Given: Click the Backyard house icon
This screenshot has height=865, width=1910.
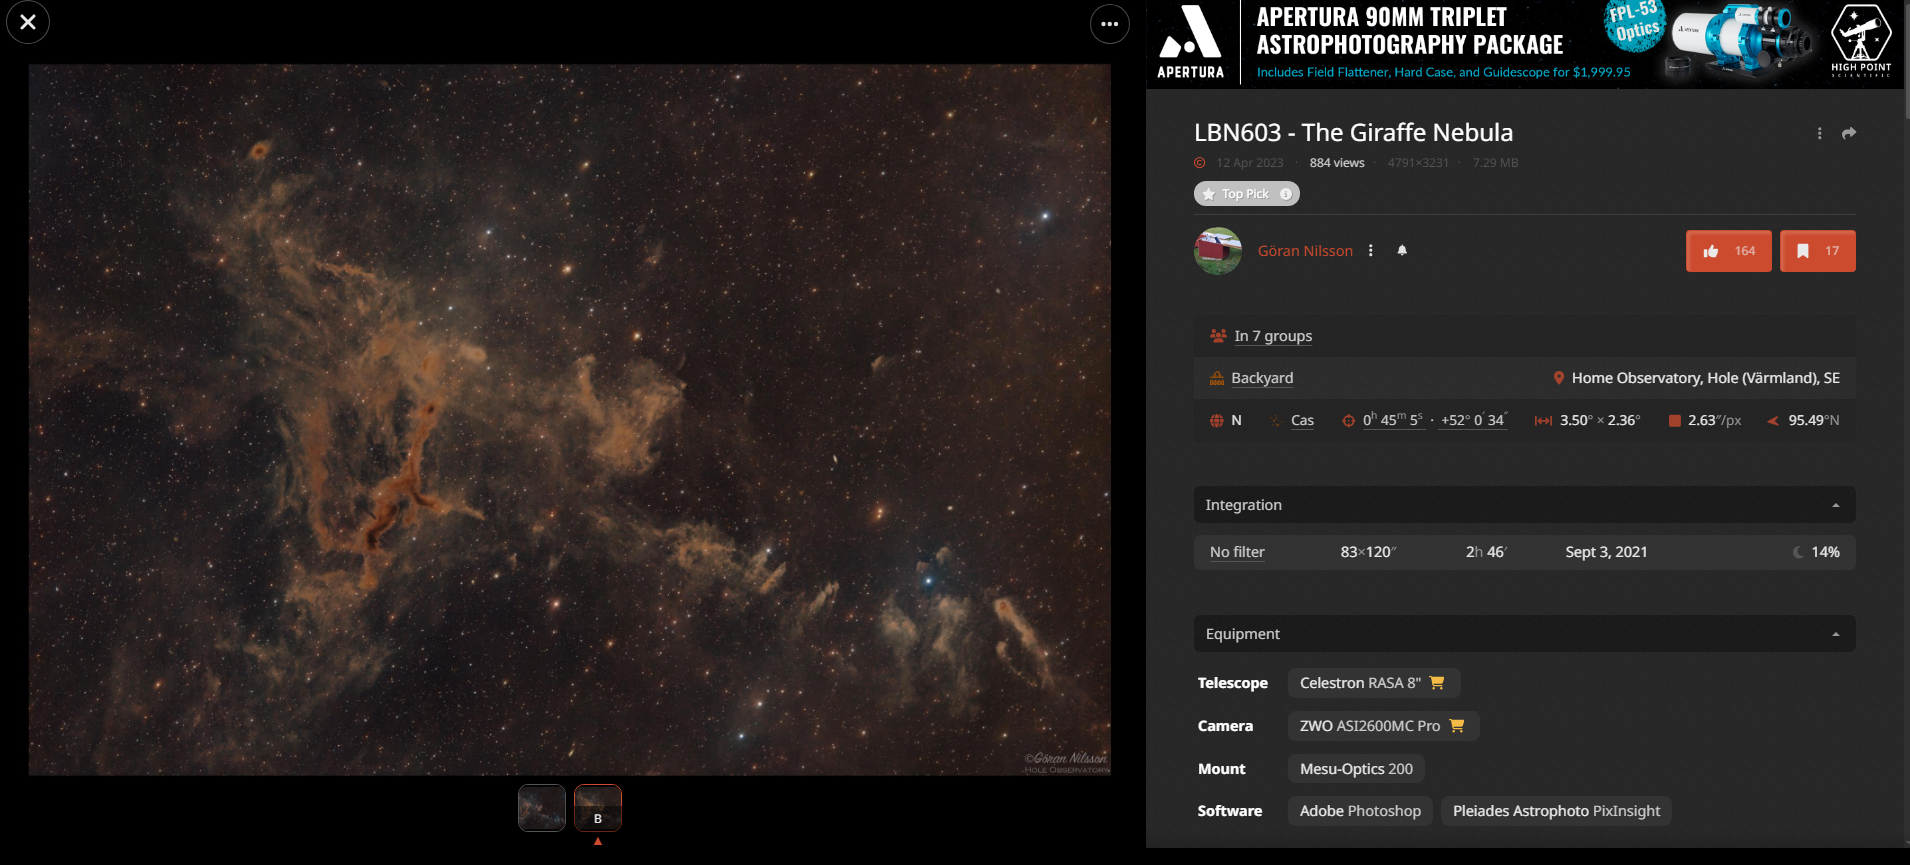Looking at the screenshot, I should click(x=1217, y=378).
